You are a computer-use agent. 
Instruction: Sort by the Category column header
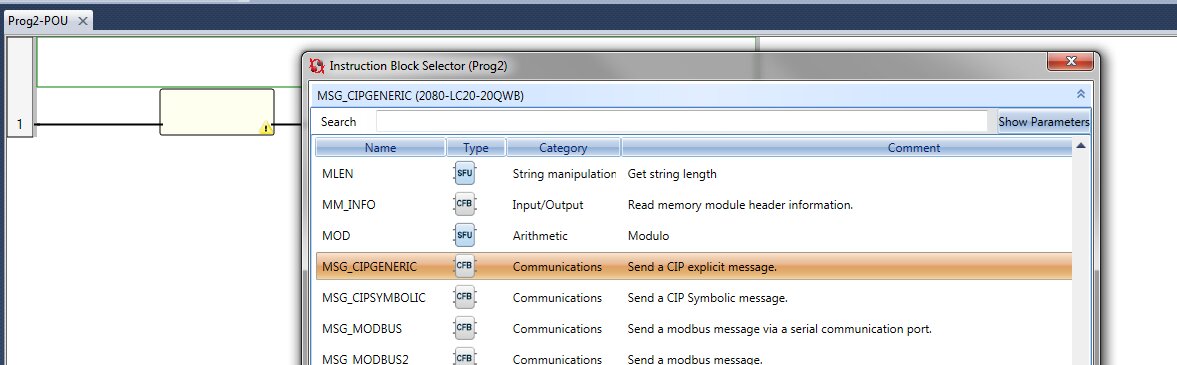[564, 148]
